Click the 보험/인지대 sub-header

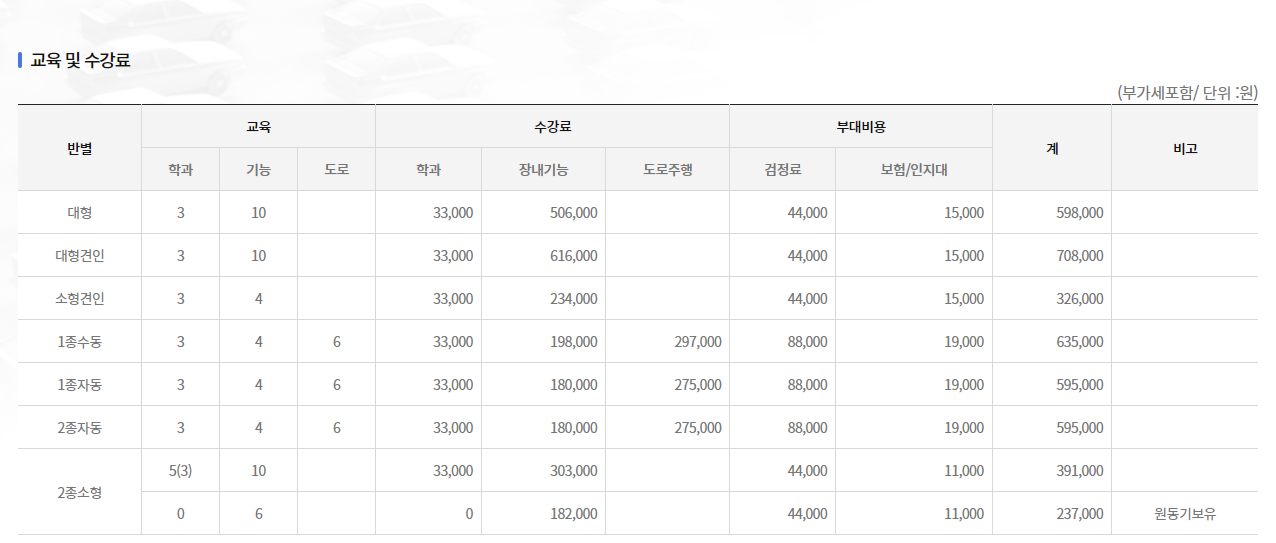(914, 170)
